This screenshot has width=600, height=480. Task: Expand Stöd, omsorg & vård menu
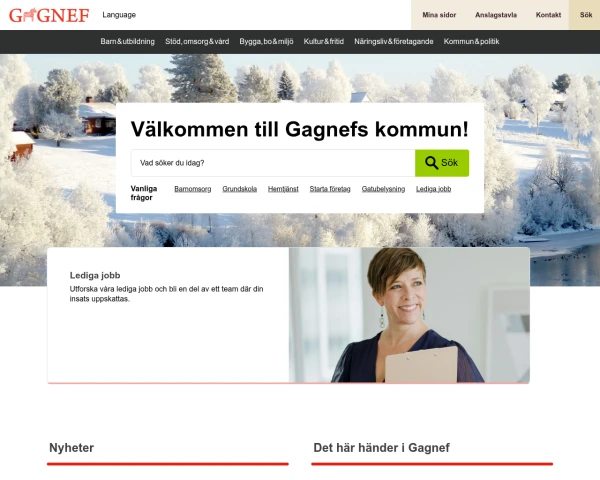197,41
